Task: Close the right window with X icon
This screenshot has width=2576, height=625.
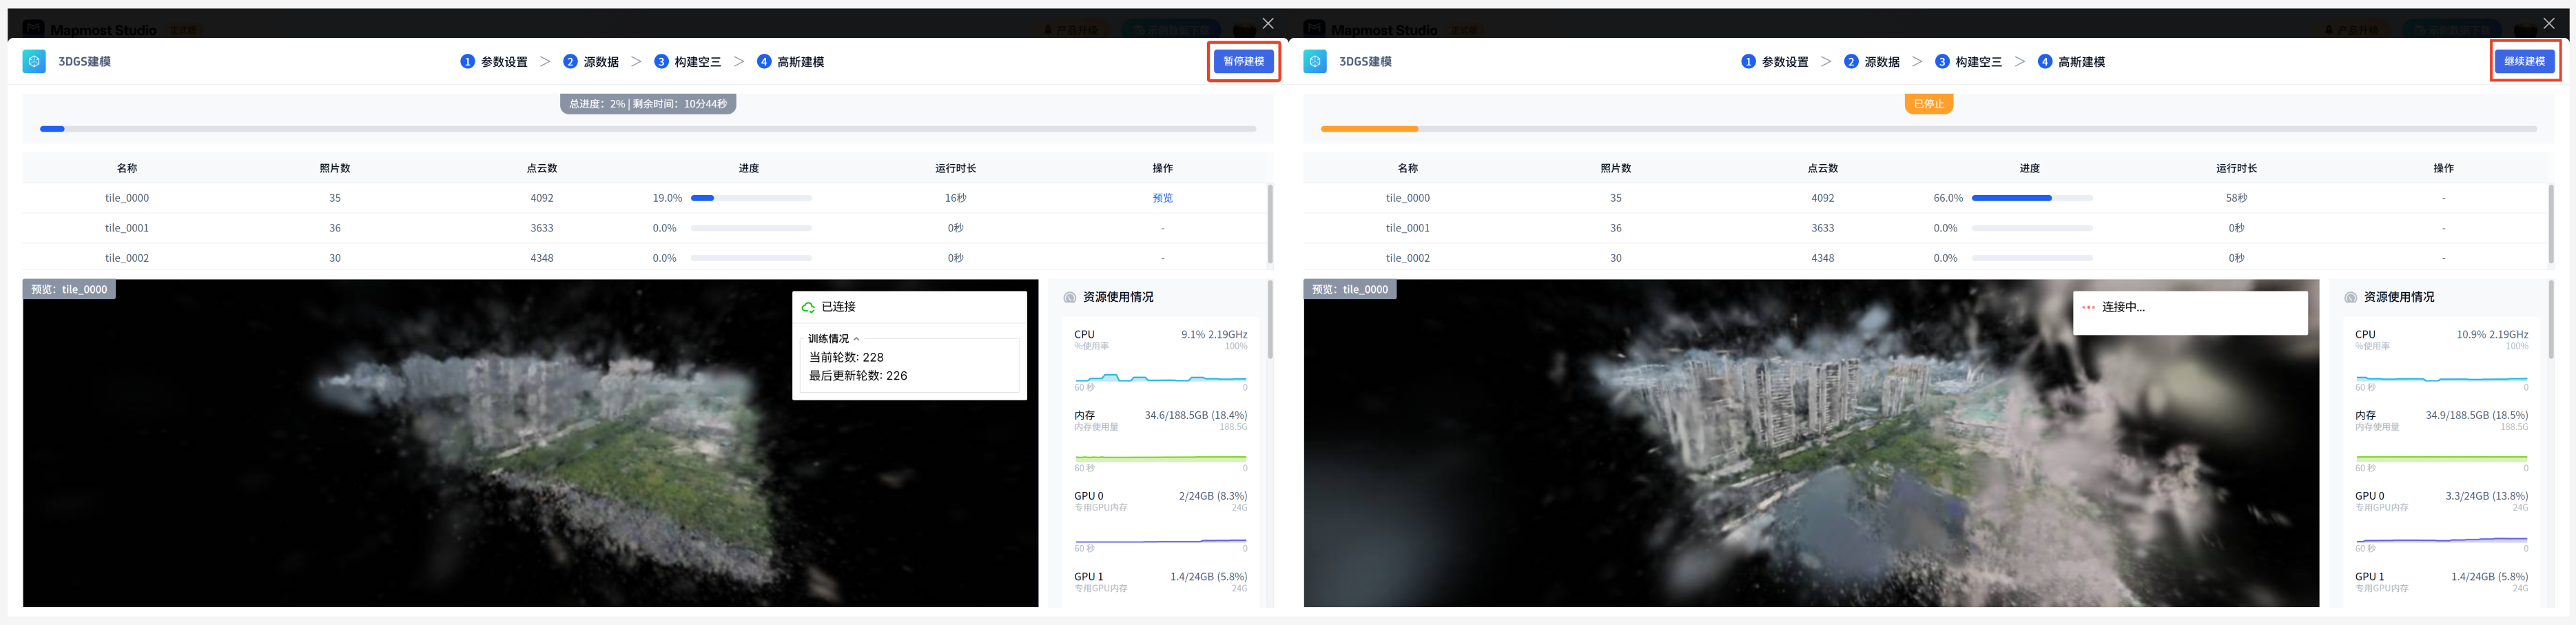Action: coord(2548,23)
